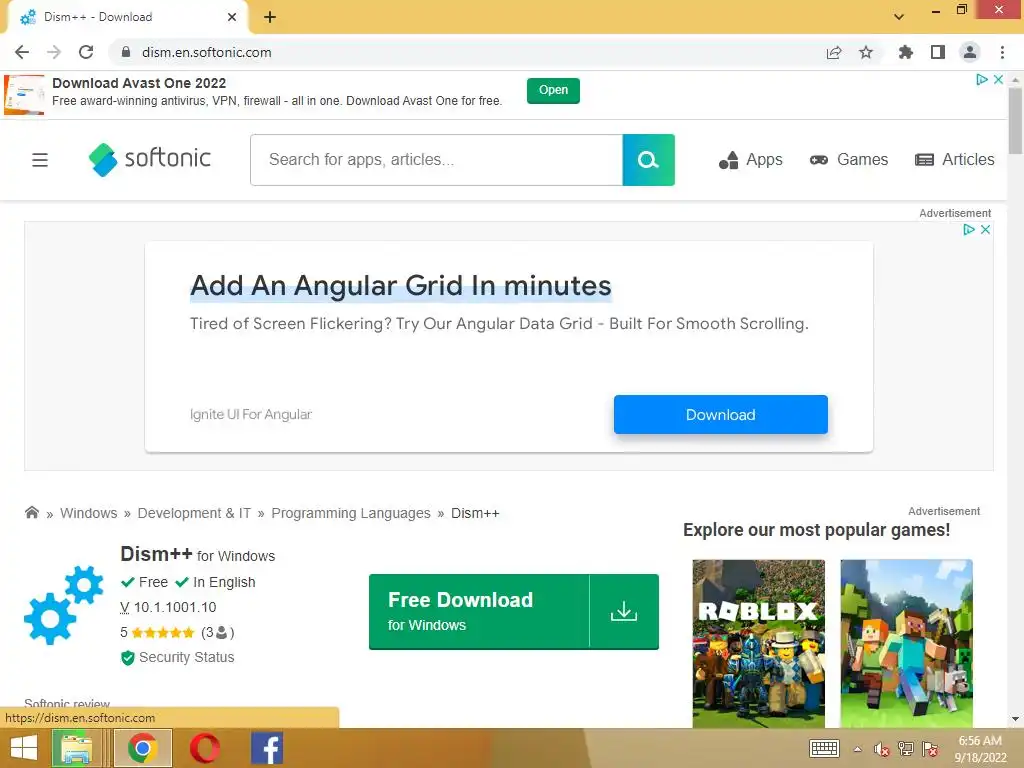Reload the Softonic page
This screenshot has width=1024, height=768.
pyautogui.click(x=86, y=52)
